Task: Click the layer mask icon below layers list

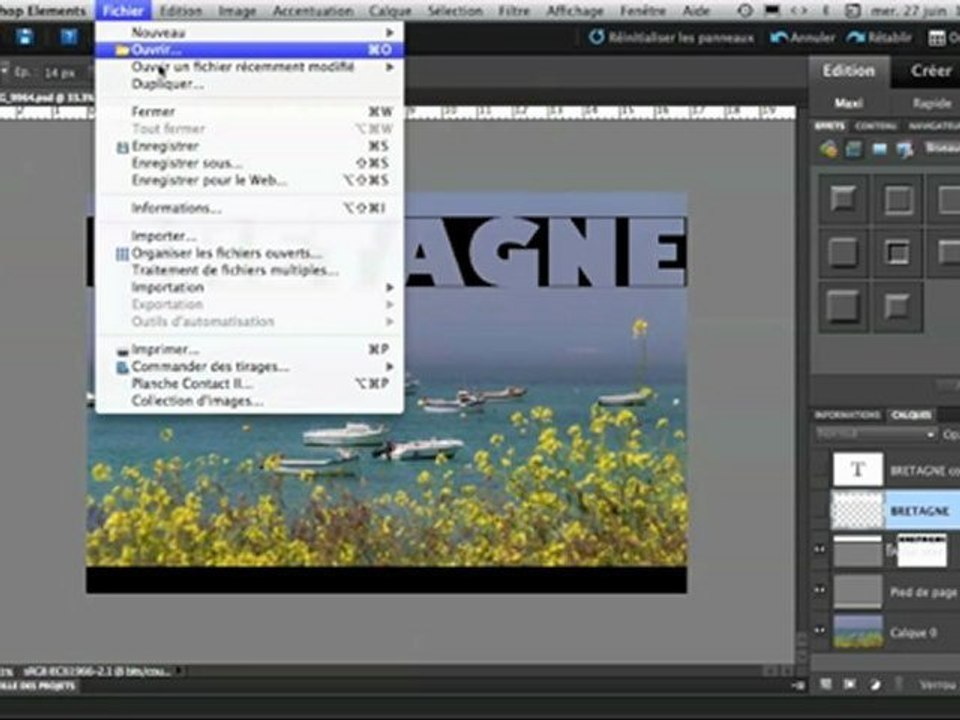Action: 850,684
